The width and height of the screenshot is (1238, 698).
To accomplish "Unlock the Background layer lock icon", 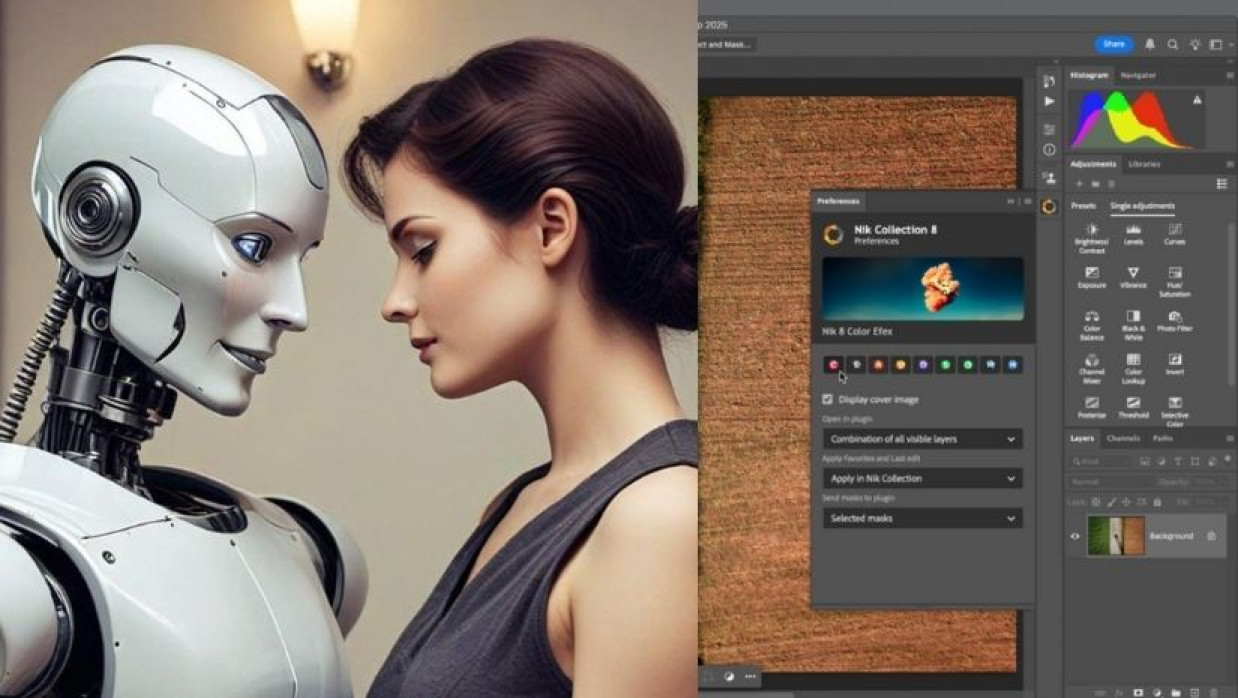I will 1211,536.
